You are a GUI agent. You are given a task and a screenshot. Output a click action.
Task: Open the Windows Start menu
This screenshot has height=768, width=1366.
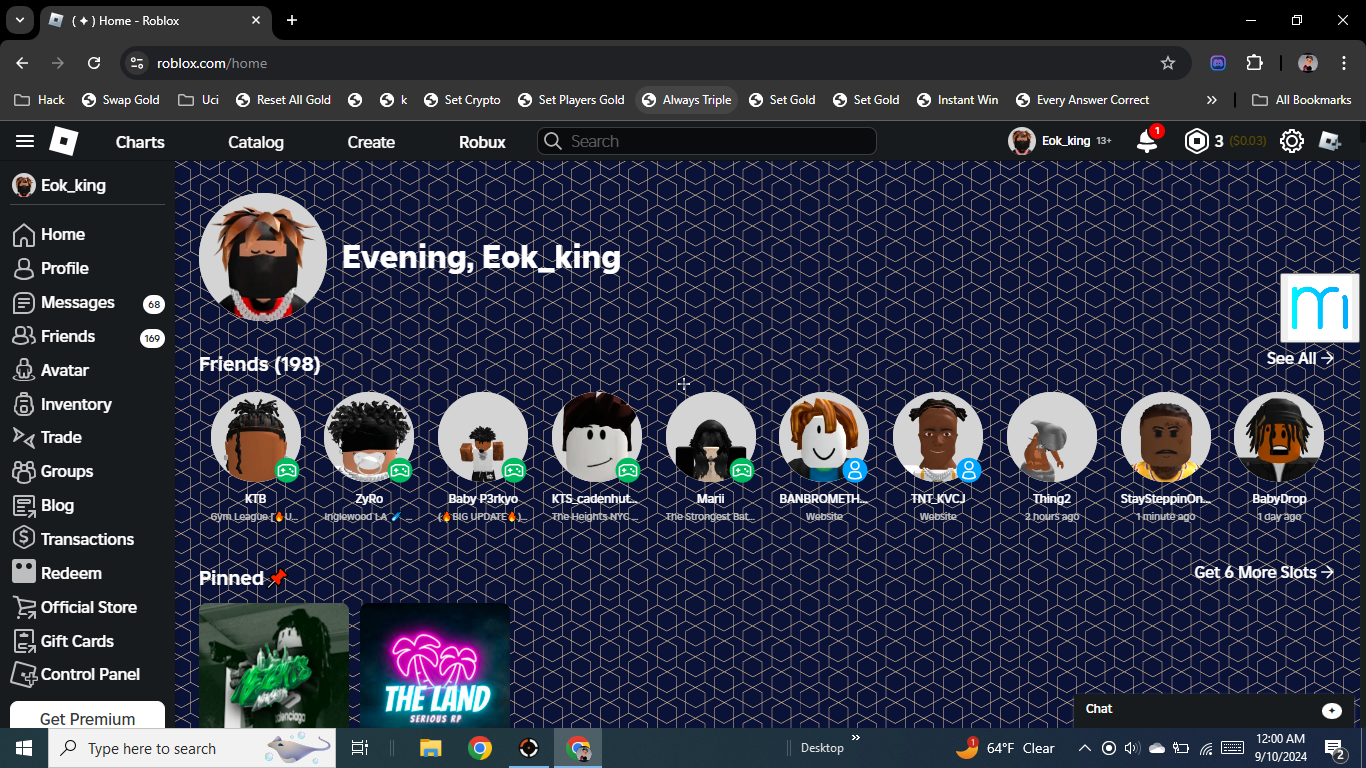pyautogui.click(x=24, y=748)
